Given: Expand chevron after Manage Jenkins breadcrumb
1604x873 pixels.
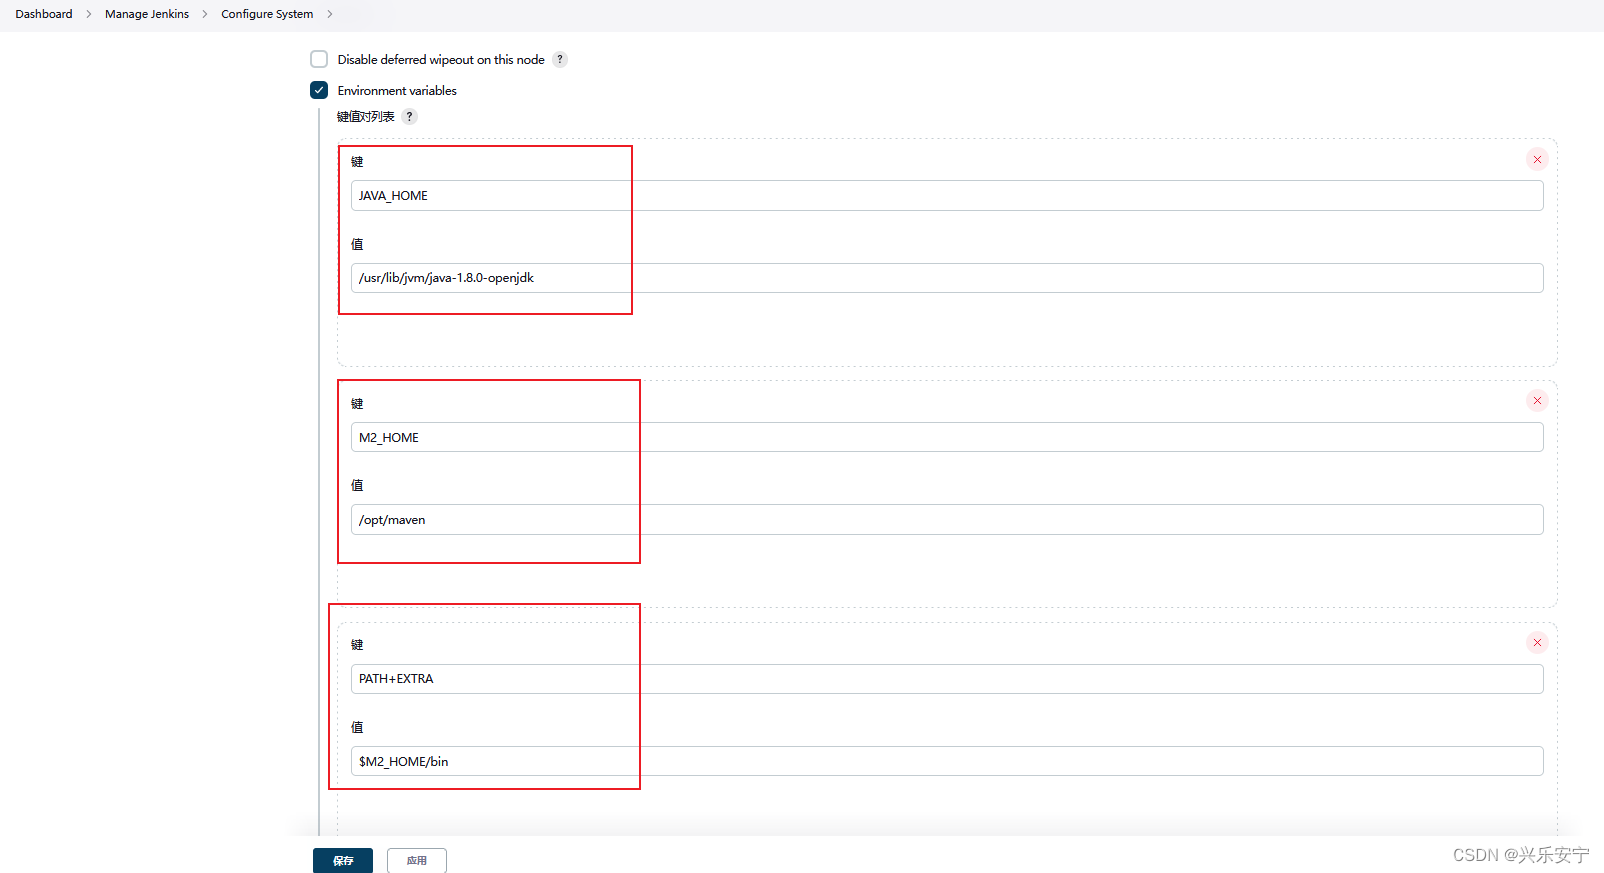Looking at the screenshot, I should click(x=205, y=14).
